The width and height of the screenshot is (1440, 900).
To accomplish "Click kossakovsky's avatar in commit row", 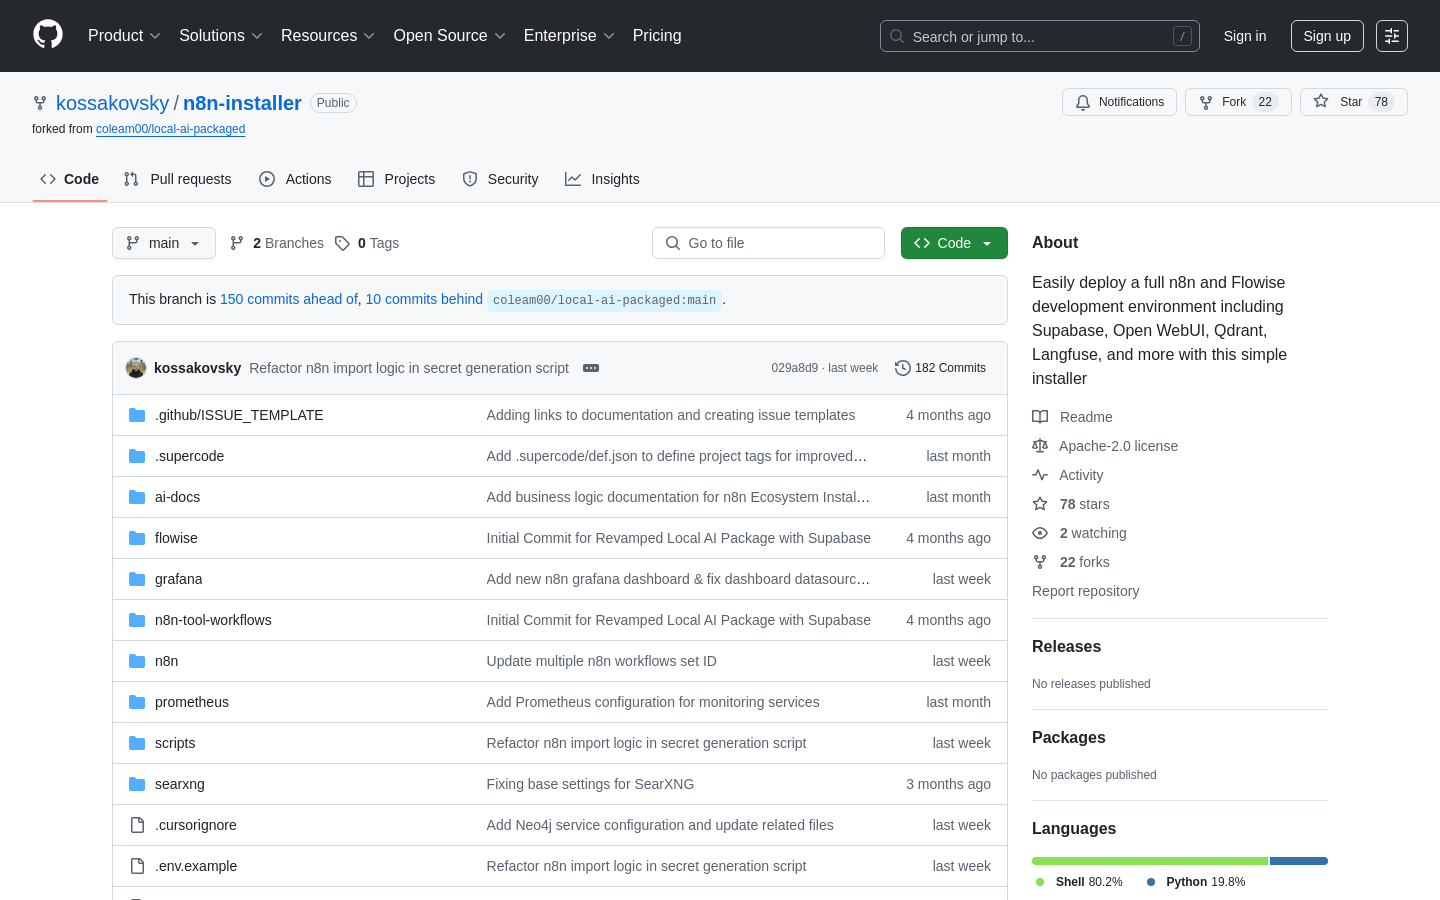I will [x=136, y=368].
